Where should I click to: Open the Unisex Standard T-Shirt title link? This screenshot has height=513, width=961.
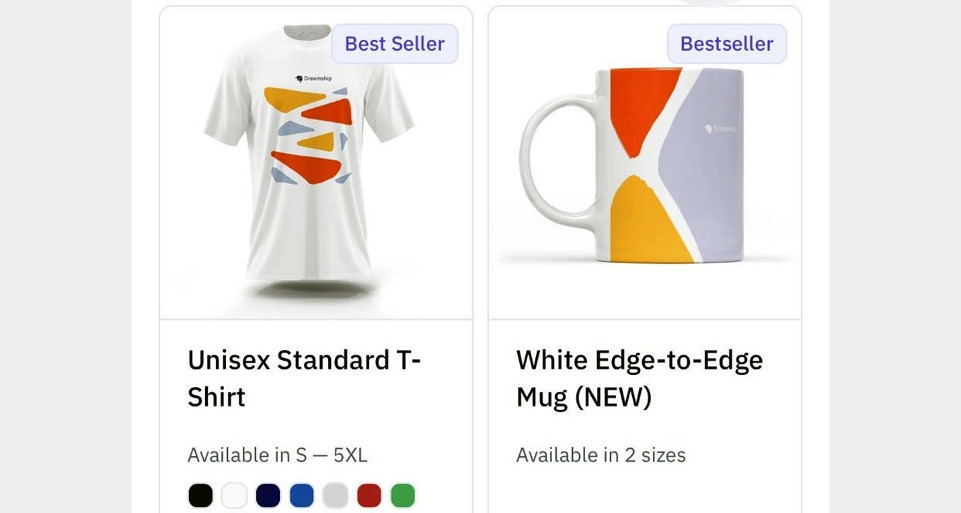(x=304, y=378)
